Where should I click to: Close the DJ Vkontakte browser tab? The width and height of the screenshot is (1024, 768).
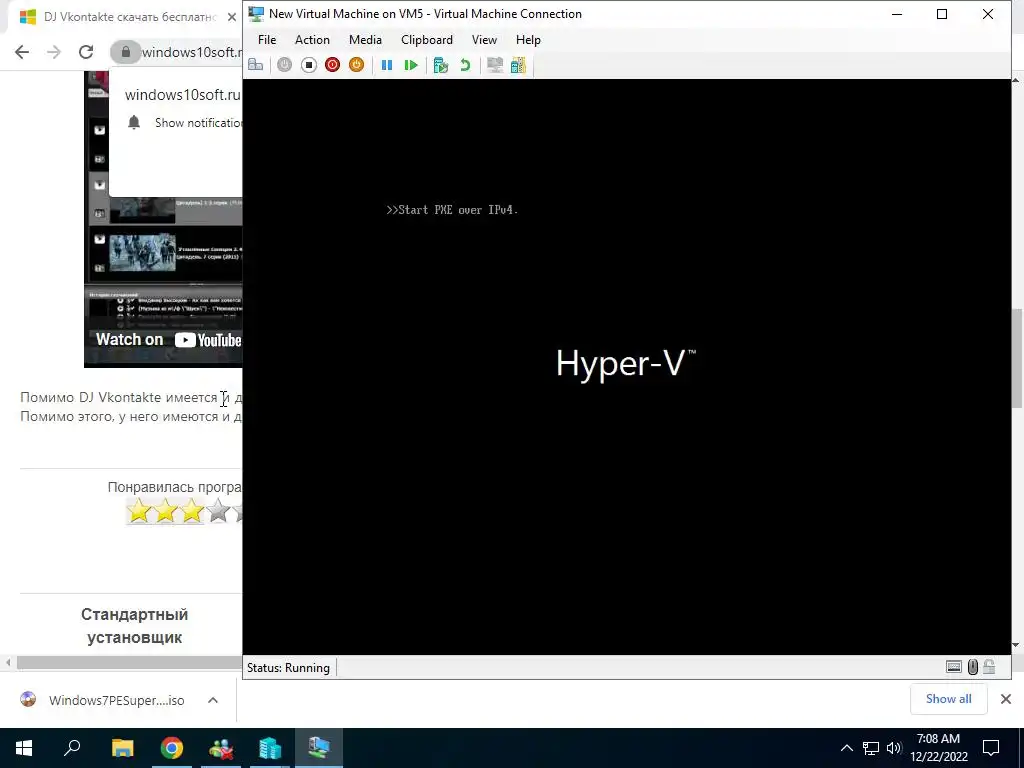pyautogui.click(x=232, y=17)
